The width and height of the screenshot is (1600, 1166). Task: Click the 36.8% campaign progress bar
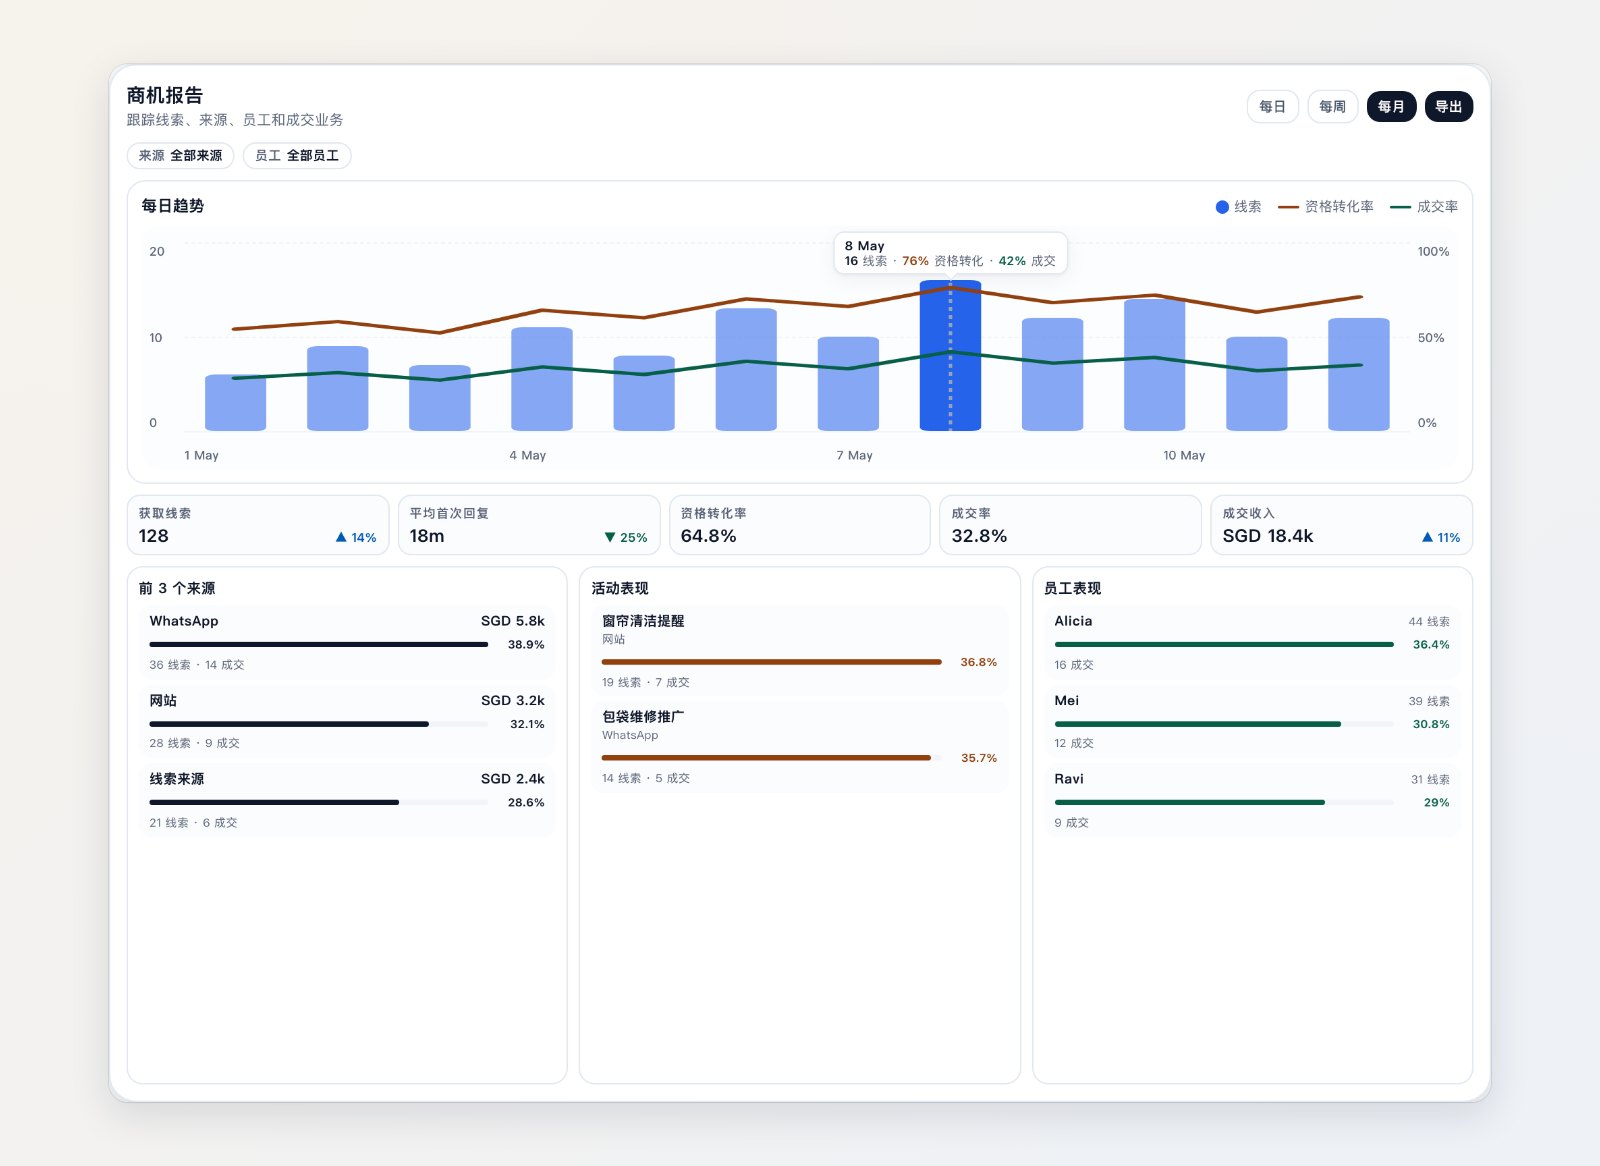point(772,662)
